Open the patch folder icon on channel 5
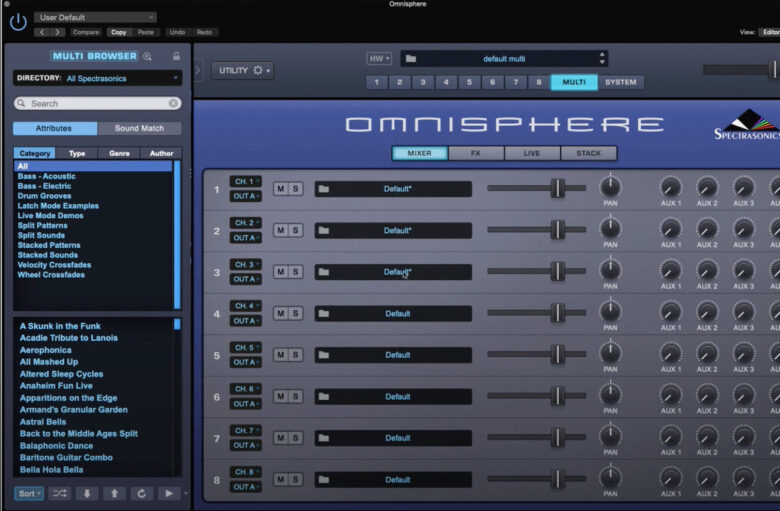This screenshot has height=511, width=780. point(324,355)
